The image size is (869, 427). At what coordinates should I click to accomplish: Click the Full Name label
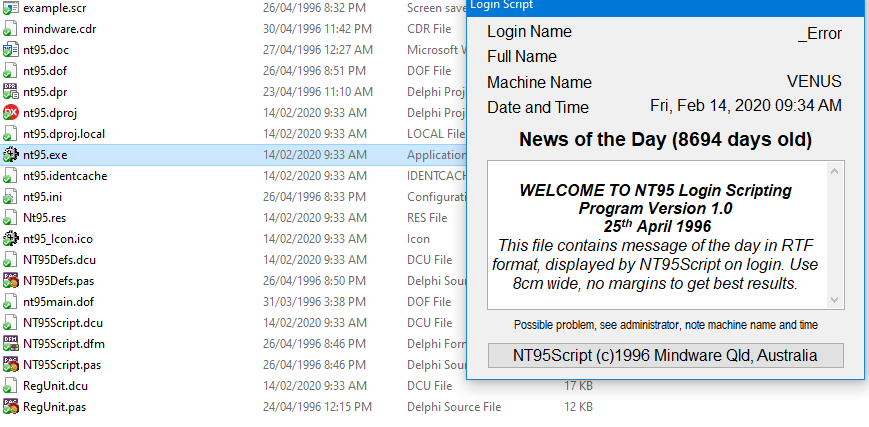click(522, 57)
